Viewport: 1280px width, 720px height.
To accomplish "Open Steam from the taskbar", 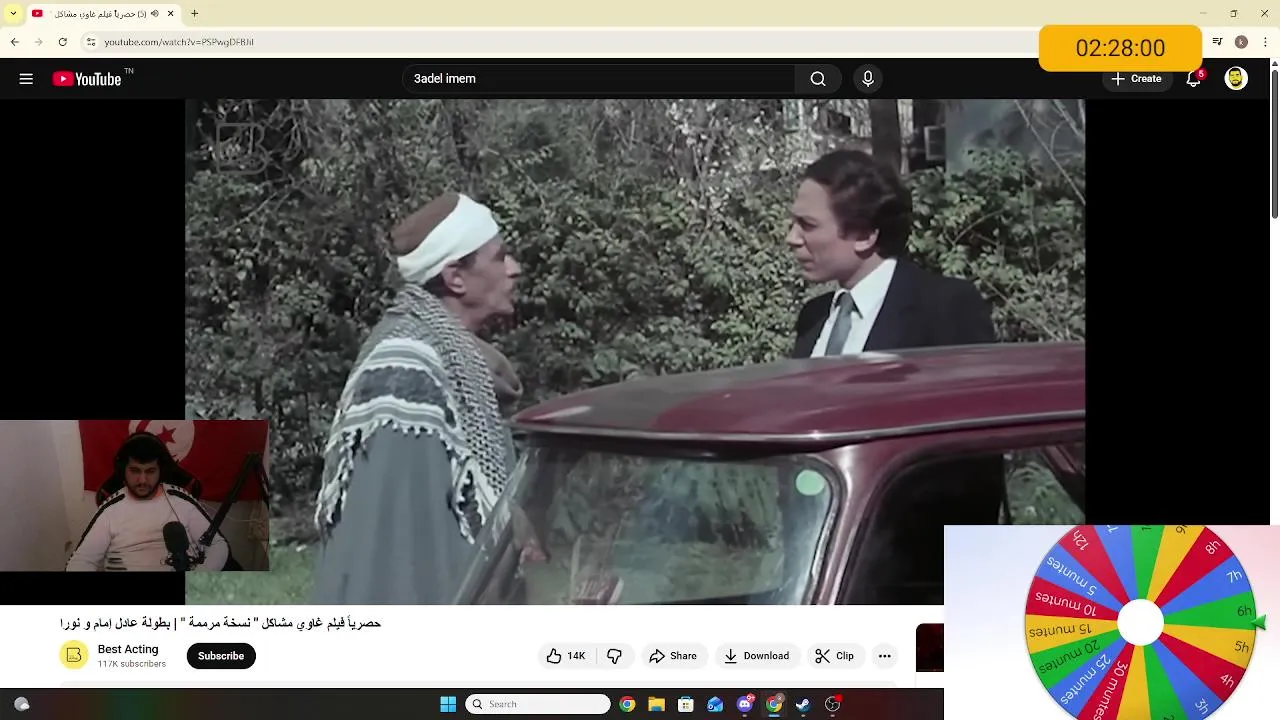I will (803, 704).
